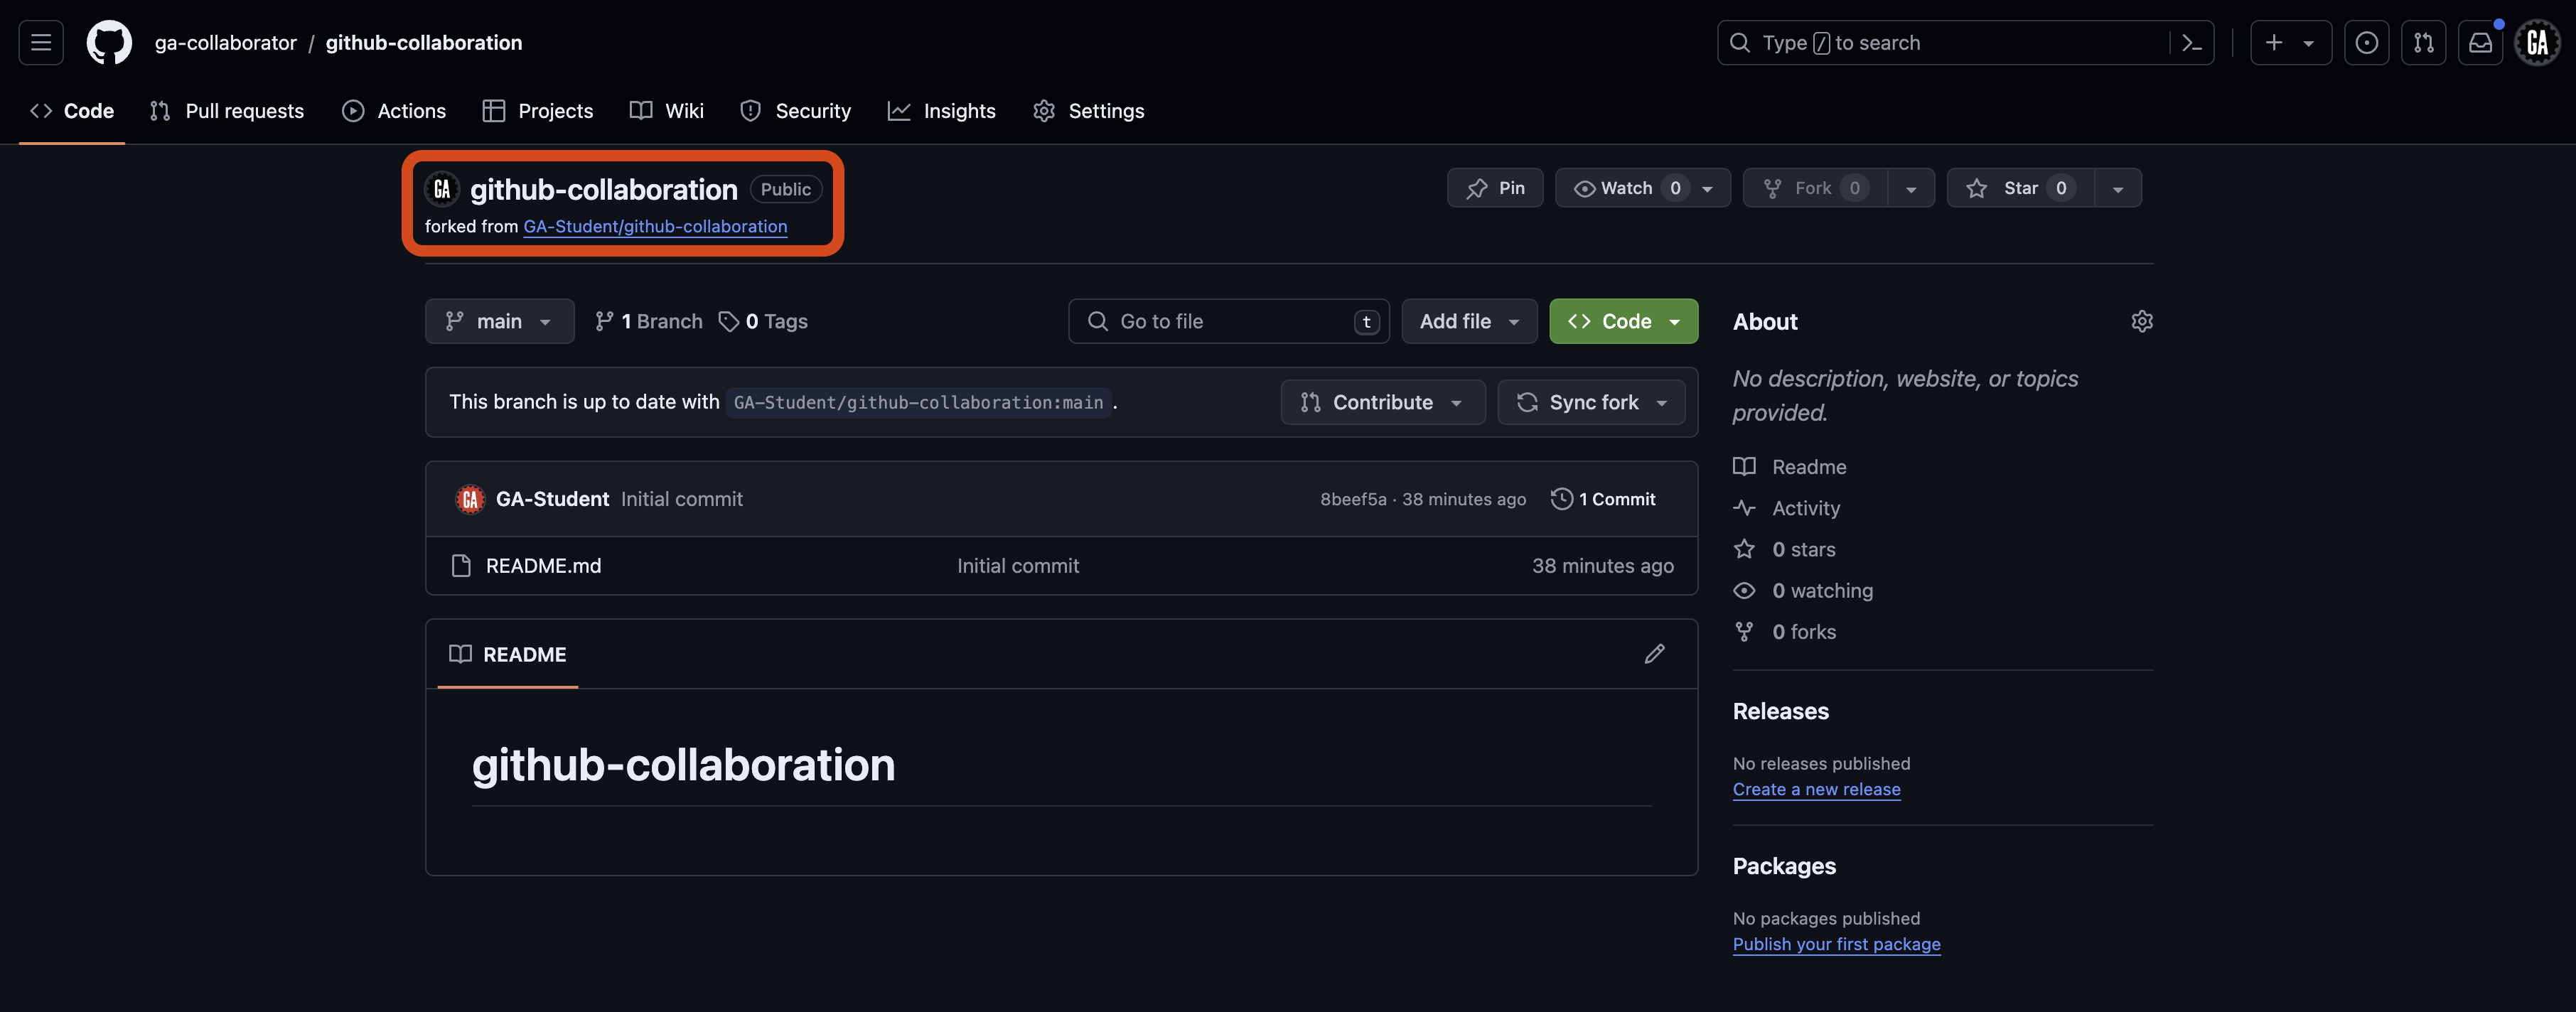
Task: Open the GA-Student/github-collaboration upstream link
Action: 655,227
